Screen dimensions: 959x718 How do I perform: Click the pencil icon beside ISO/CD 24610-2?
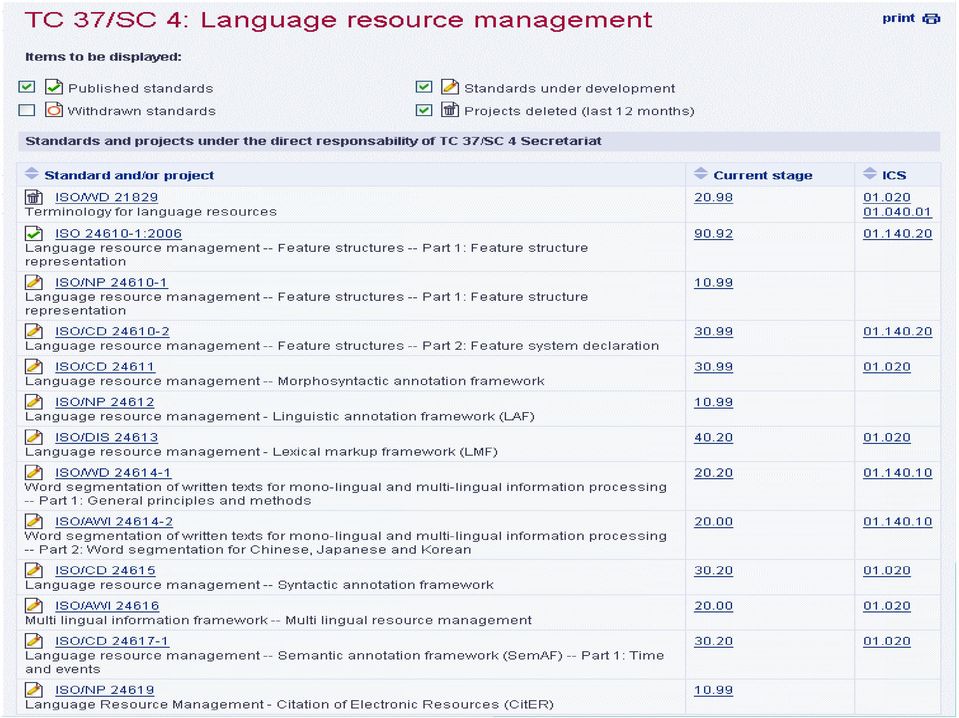(34, 331)
